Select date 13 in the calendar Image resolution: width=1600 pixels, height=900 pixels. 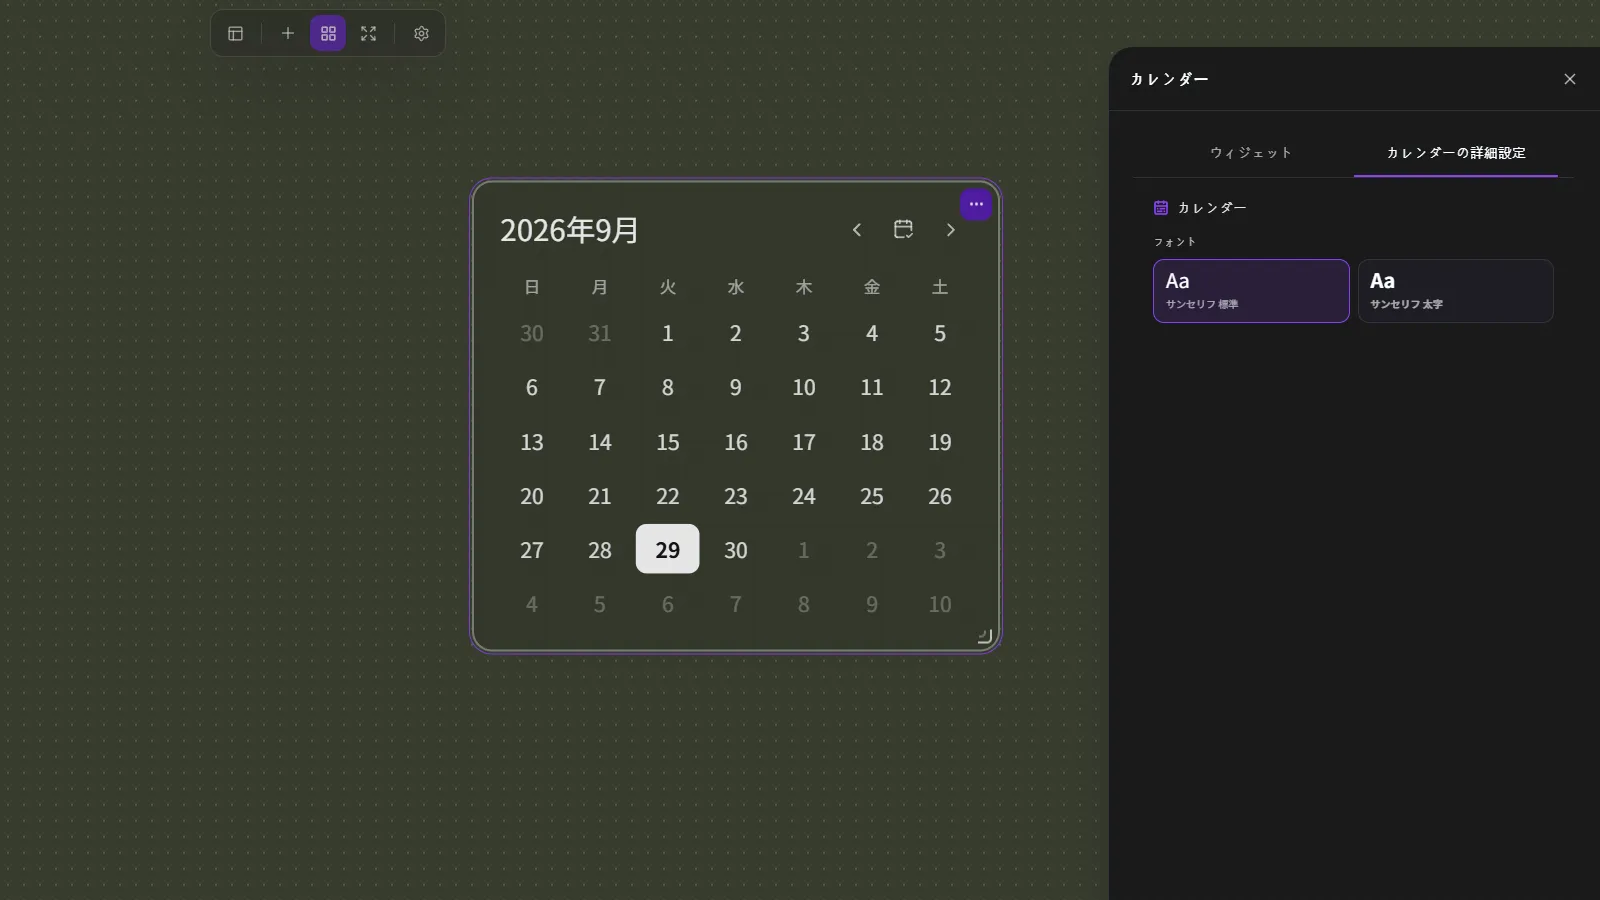532,442
